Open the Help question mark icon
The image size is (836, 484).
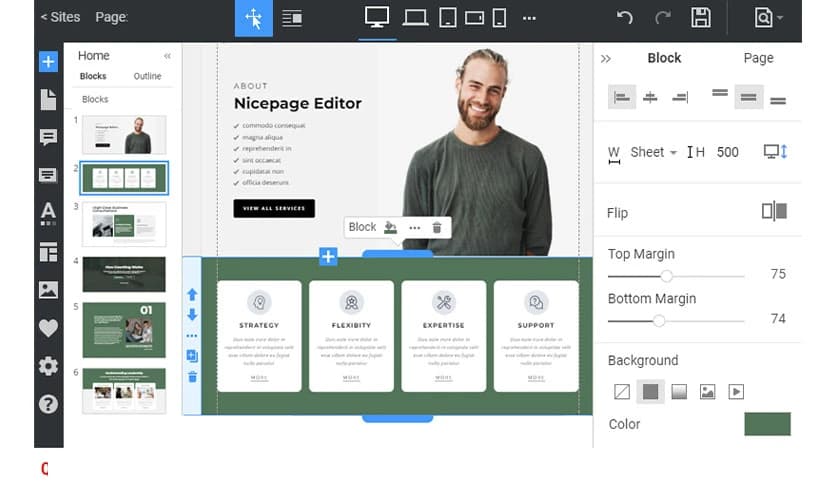point(48,404)
